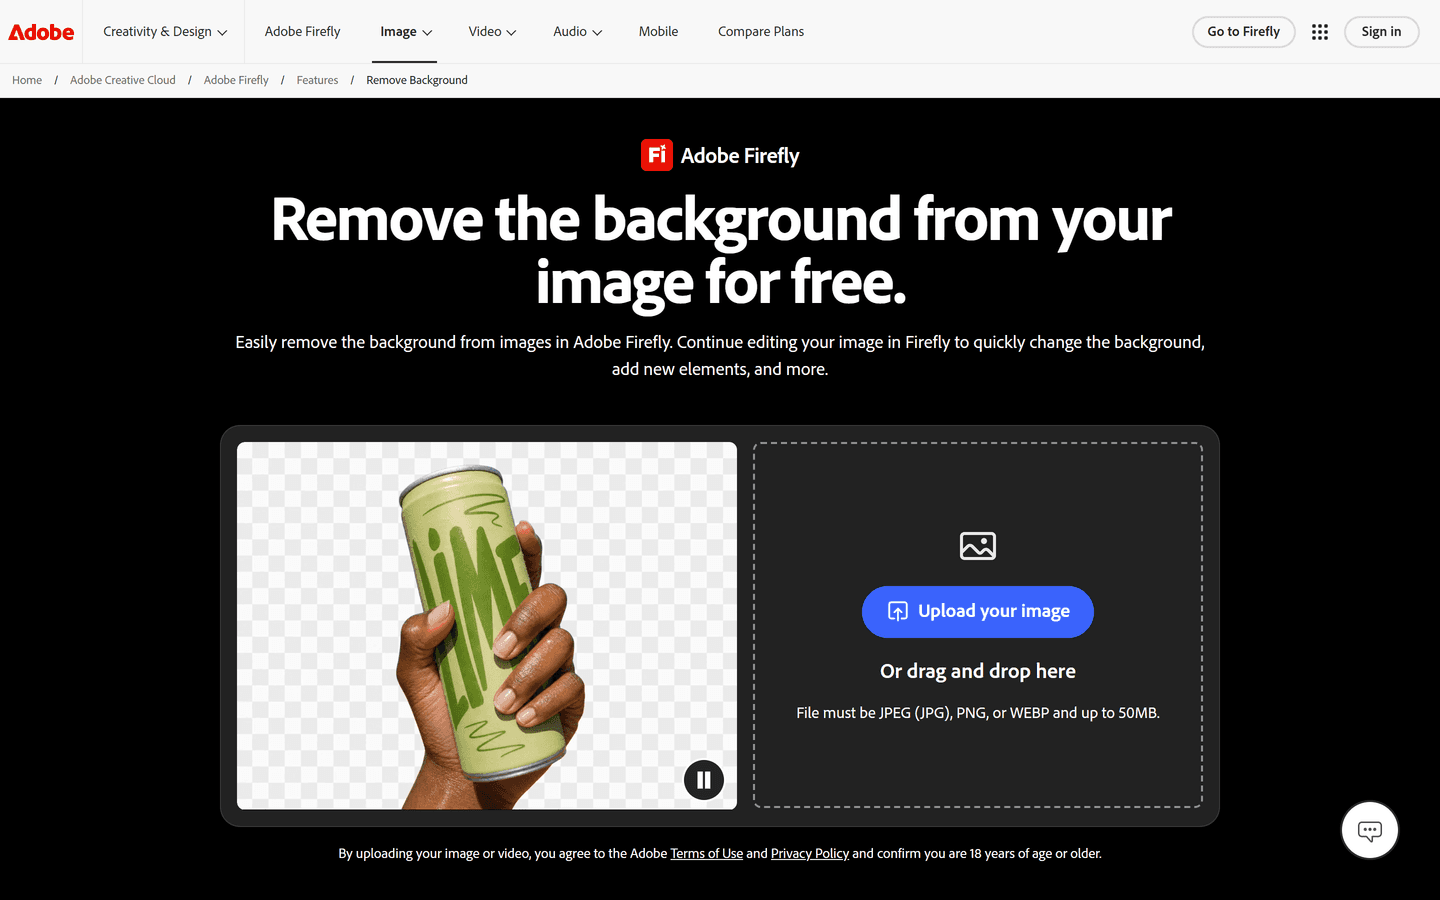
Task: Expand the Video dropdown menu
Action: pos(492,32)
